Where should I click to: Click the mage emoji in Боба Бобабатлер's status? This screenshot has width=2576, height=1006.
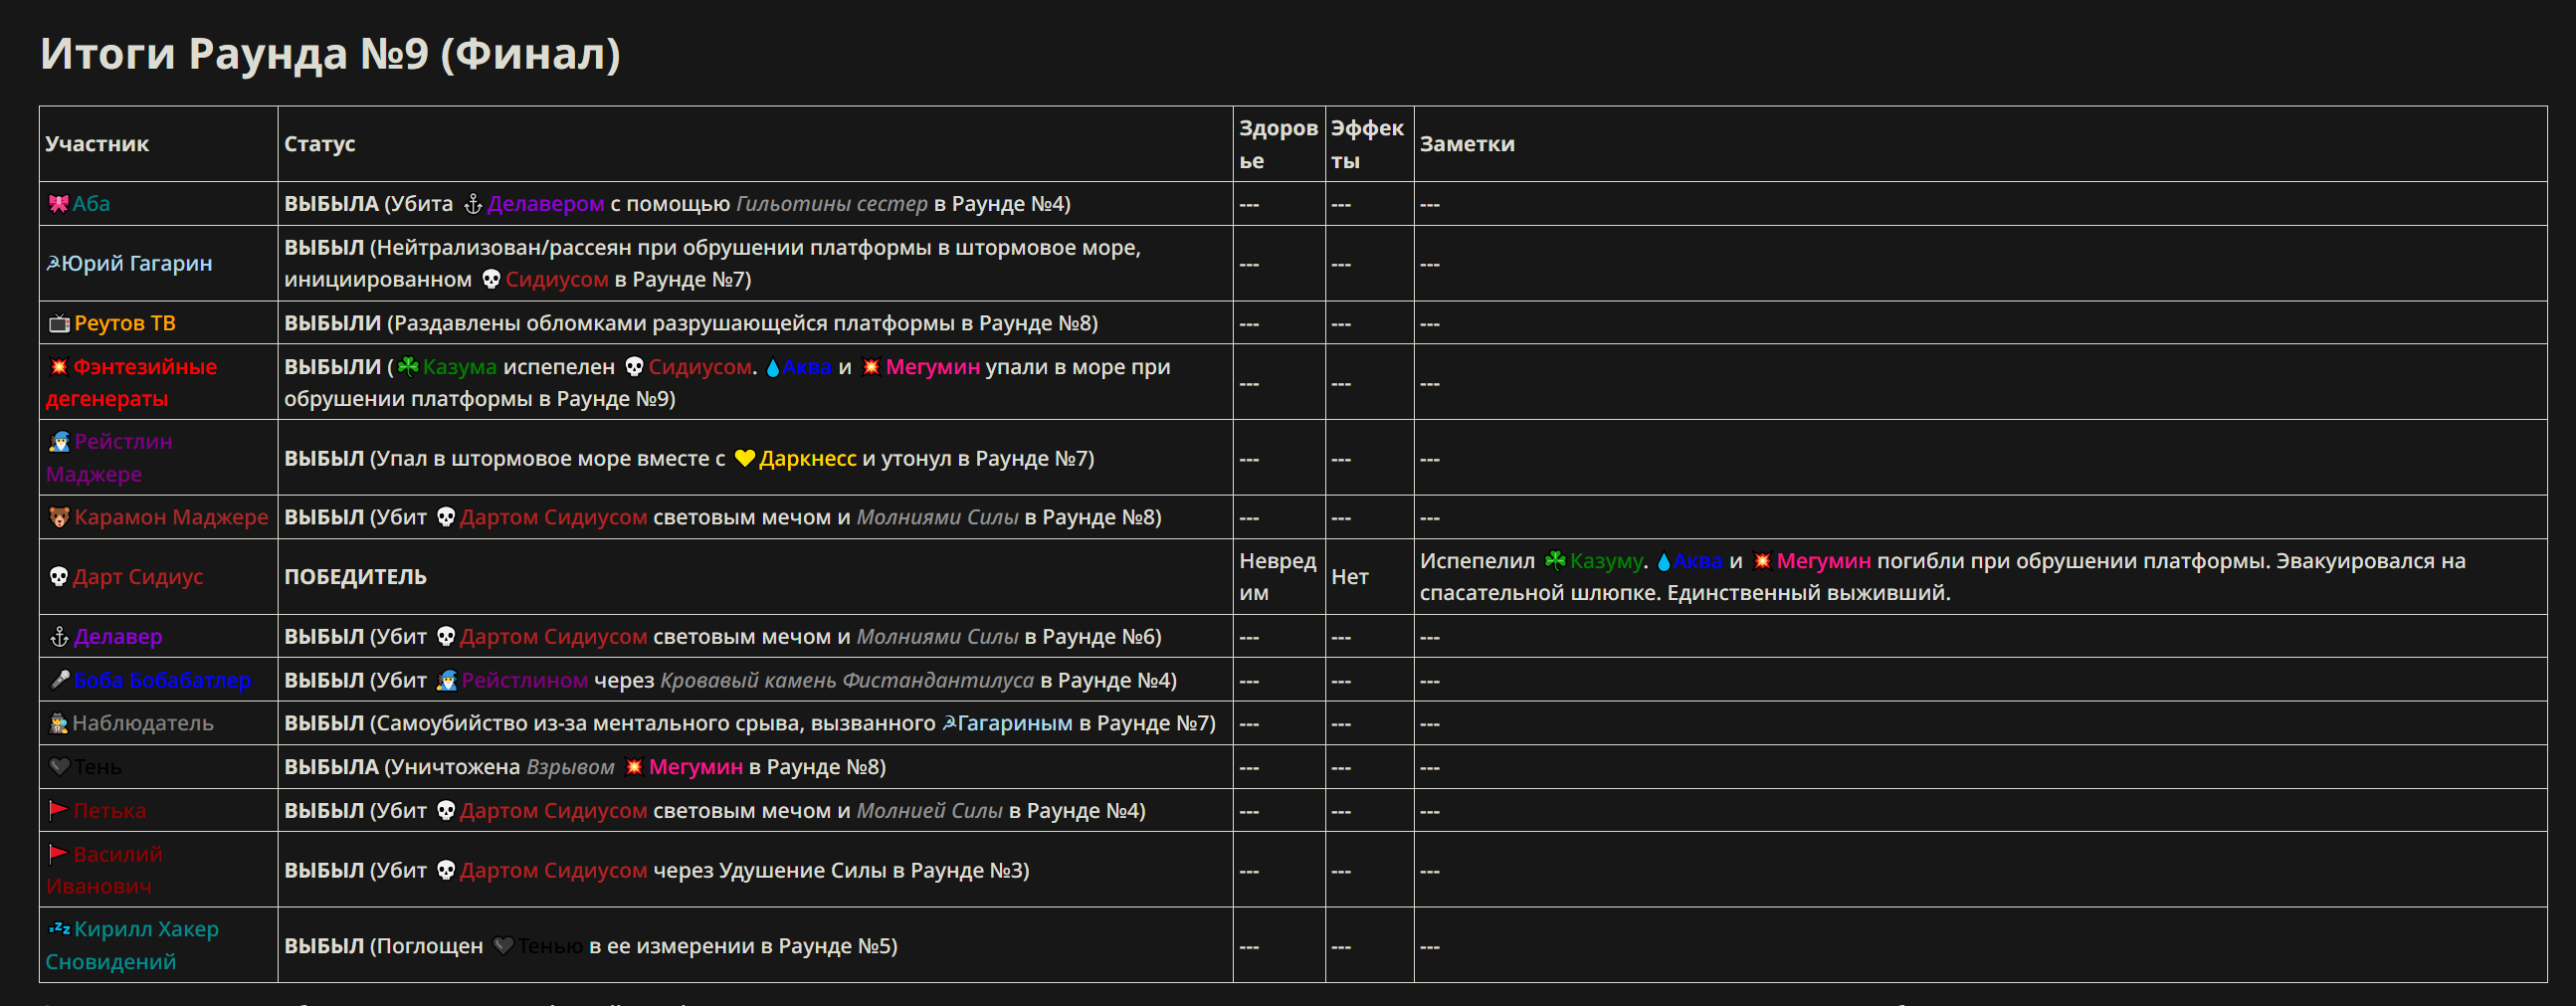[446, 681]
